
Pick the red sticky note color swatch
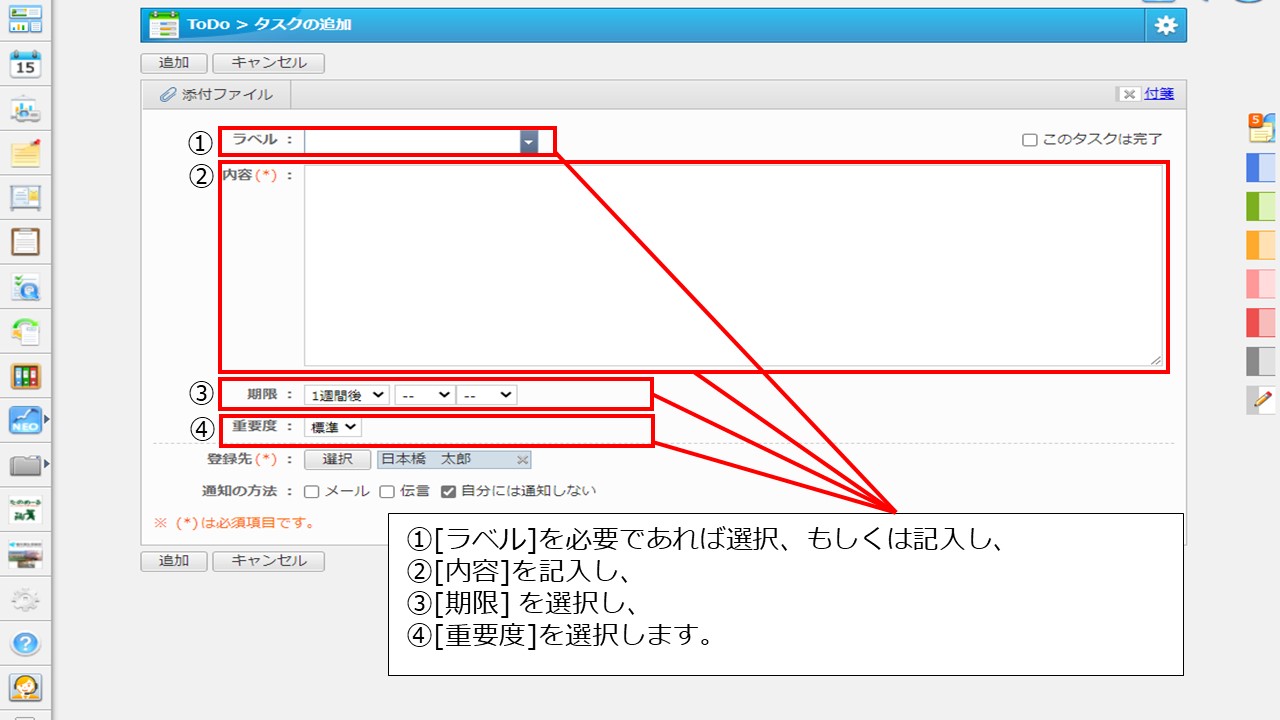(x=1261, y=322)
